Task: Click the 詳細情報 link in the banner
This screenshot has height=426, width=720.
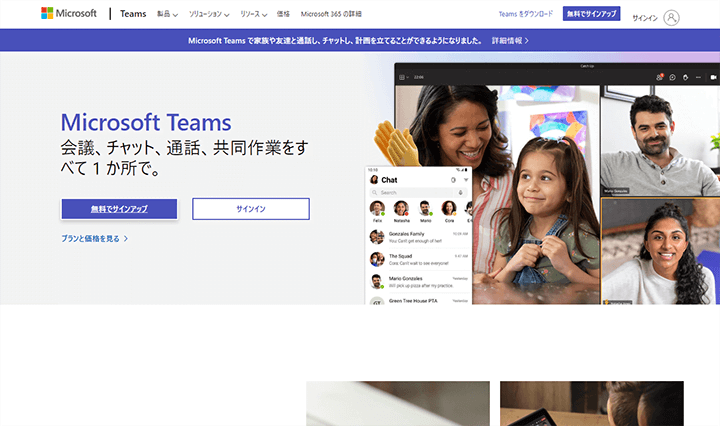Action: coord(510,41)
